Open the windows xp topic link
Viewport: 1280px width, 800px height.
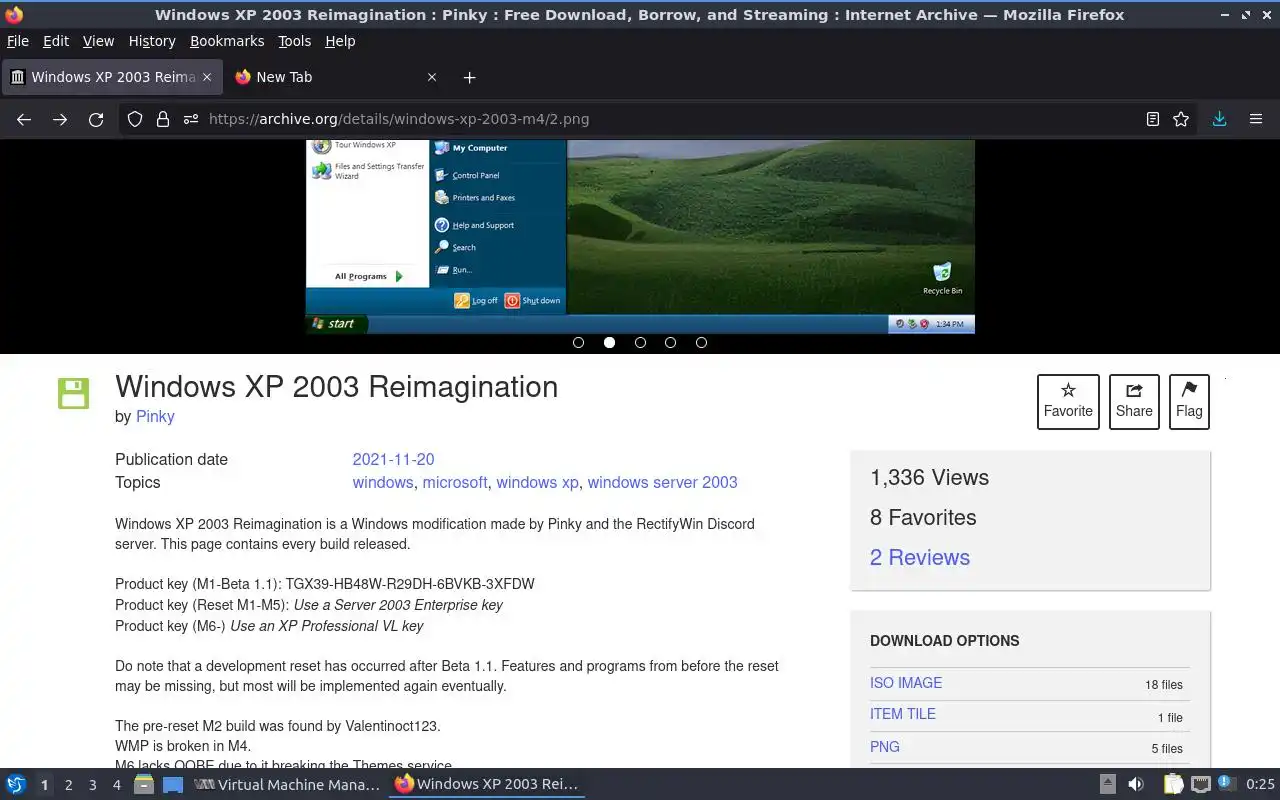pyautogui.click(x=537, y=482)
